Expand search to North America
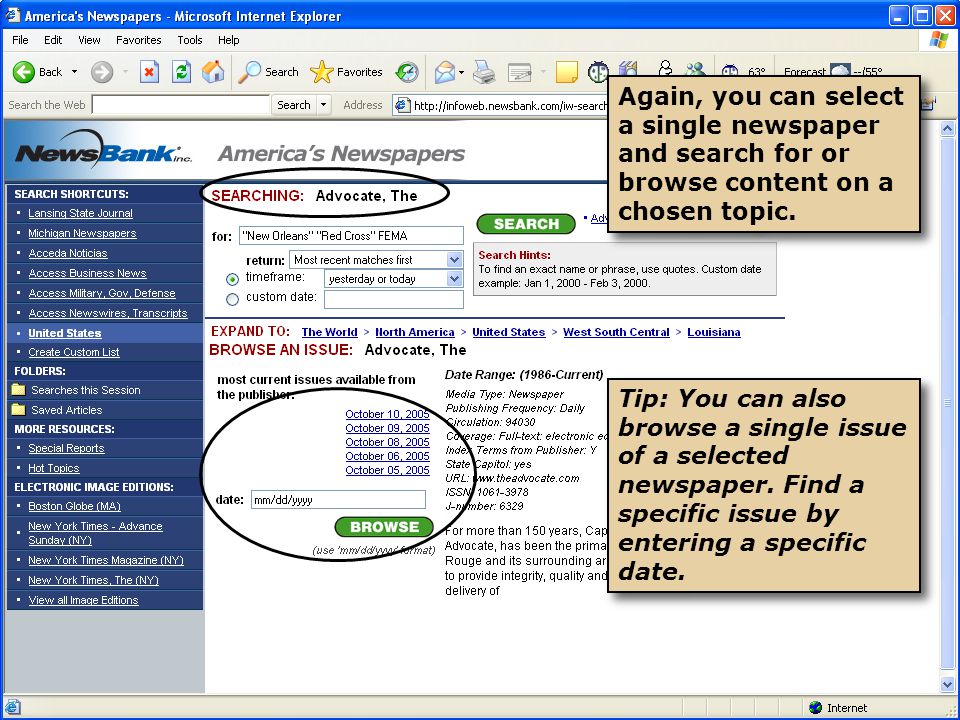This screenshot has height=720, width=960. click(x=414, y=332)
